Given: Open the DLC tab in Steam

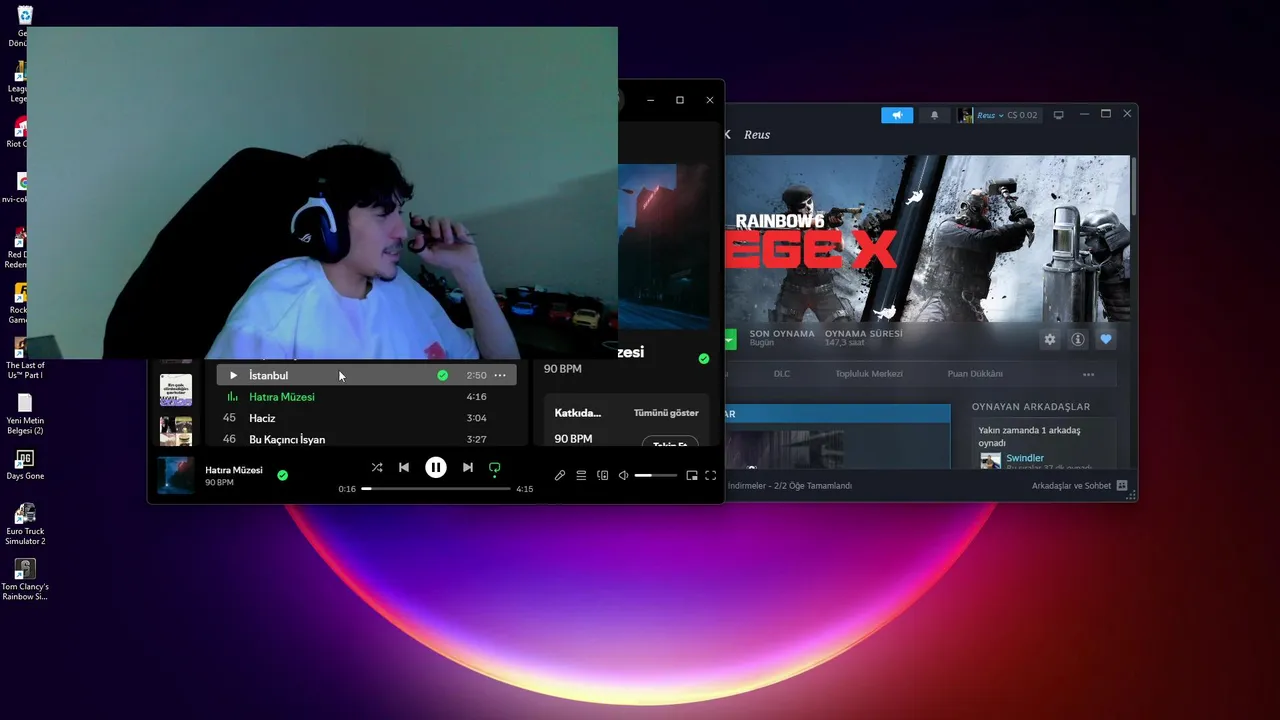Looking at the screenshot, I should (x=782, y=374).
